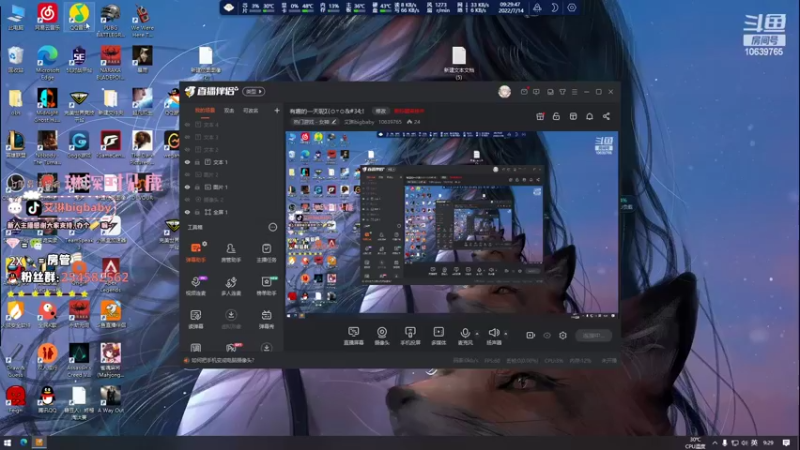The image size is (800, 450).
Task: Toggle visibility of the 文本 2 source
Action: [x=187, y=149]
